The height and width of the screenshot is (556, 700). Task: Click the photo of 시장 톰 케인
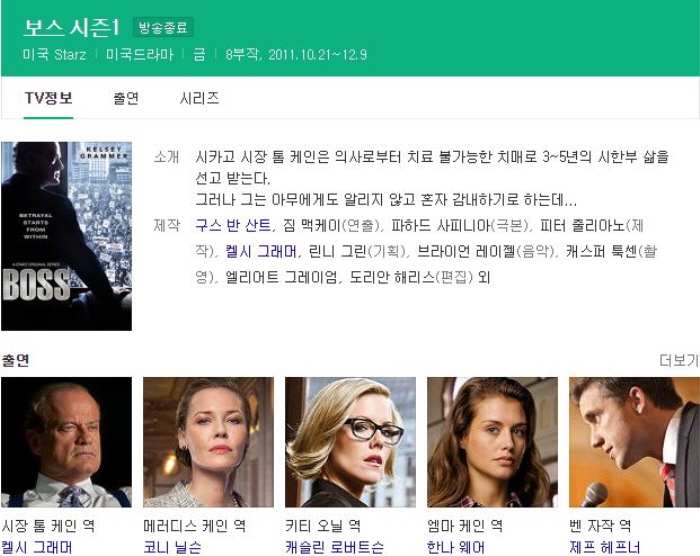pyautogui.click(x=67, y=442)
